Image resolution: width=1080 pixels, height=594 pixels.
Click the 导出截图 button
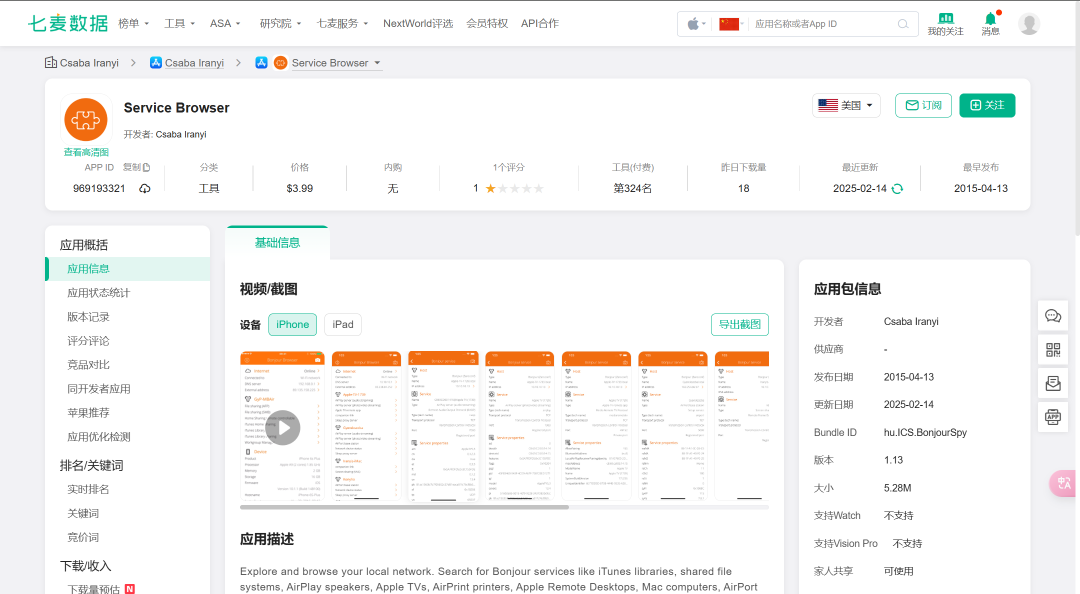click(740, 325)
